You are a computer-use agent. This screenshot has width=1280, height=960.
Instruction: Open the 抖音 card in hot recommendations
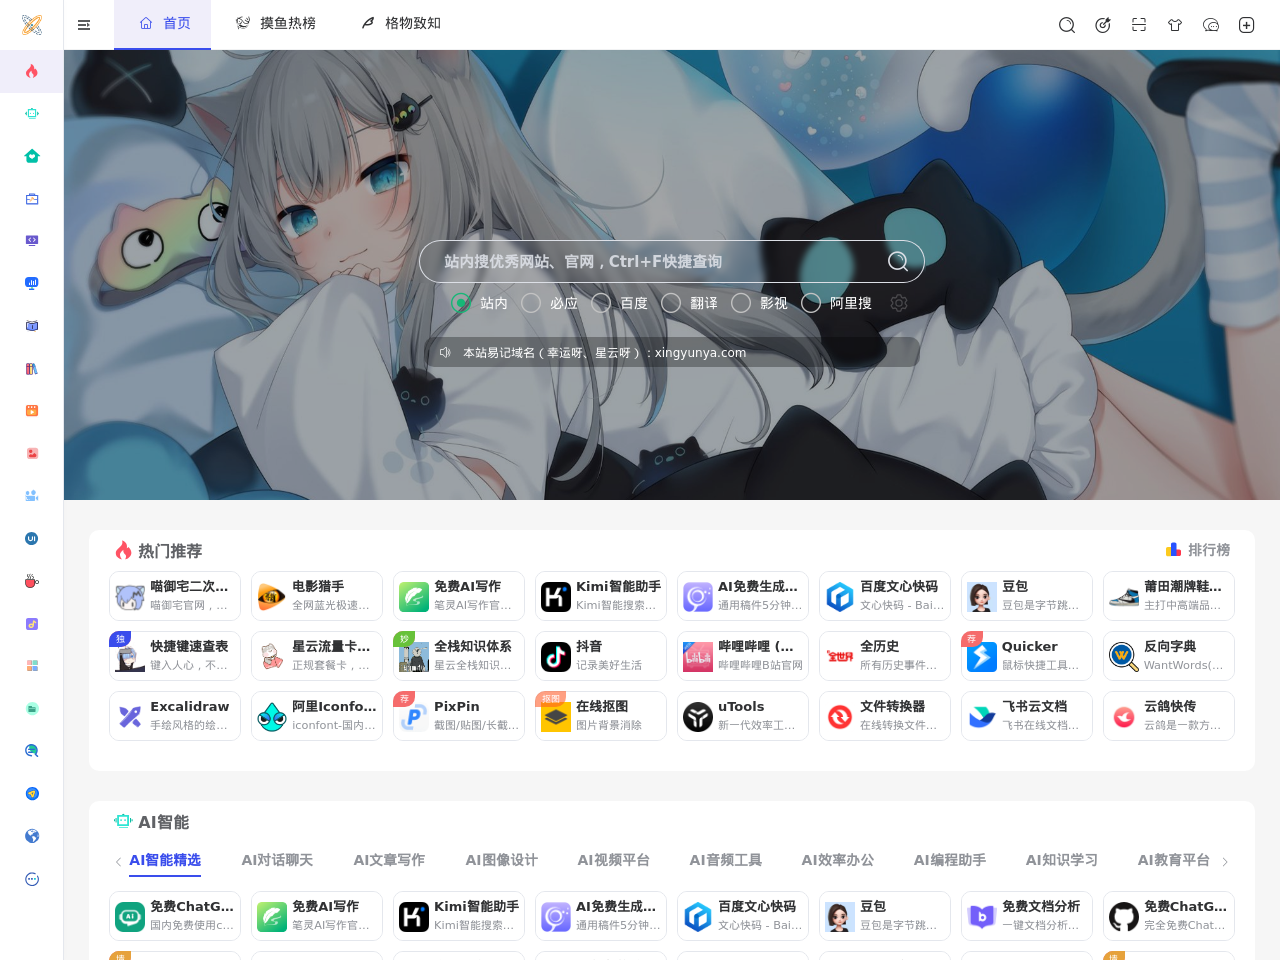[601, 656]
